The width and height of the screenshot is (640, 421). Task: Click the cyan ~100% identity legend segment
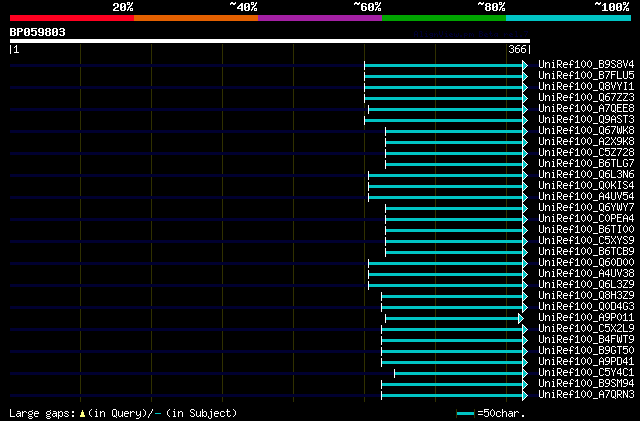click(569, 18)
